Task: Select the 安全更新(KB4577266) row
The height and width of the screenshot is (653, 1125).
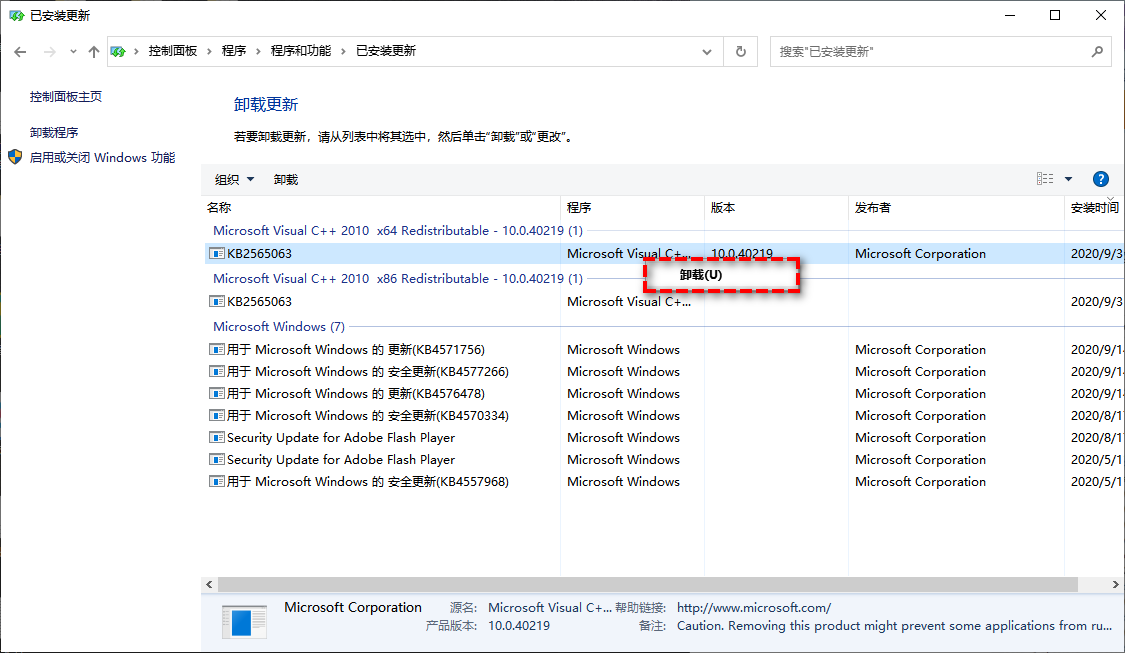Action: tap(664, 372)
